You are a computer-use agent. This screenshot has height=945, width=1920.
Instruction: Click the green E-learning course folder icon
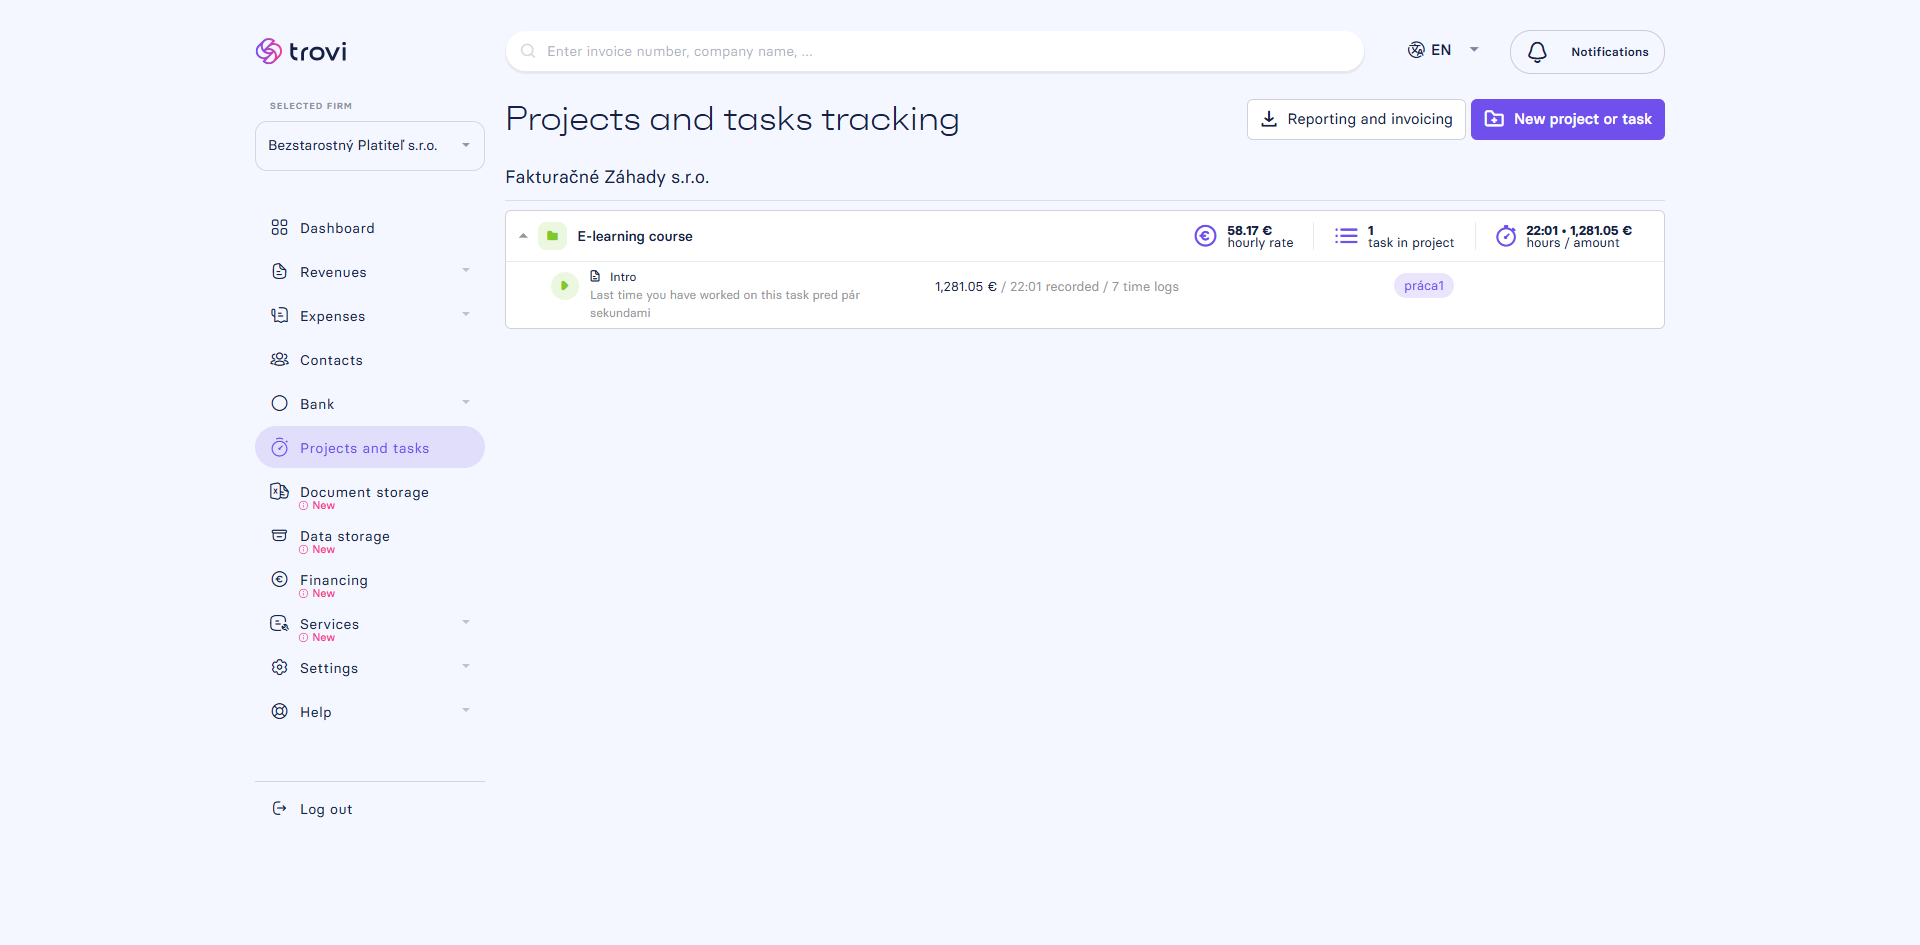point(552,236)
